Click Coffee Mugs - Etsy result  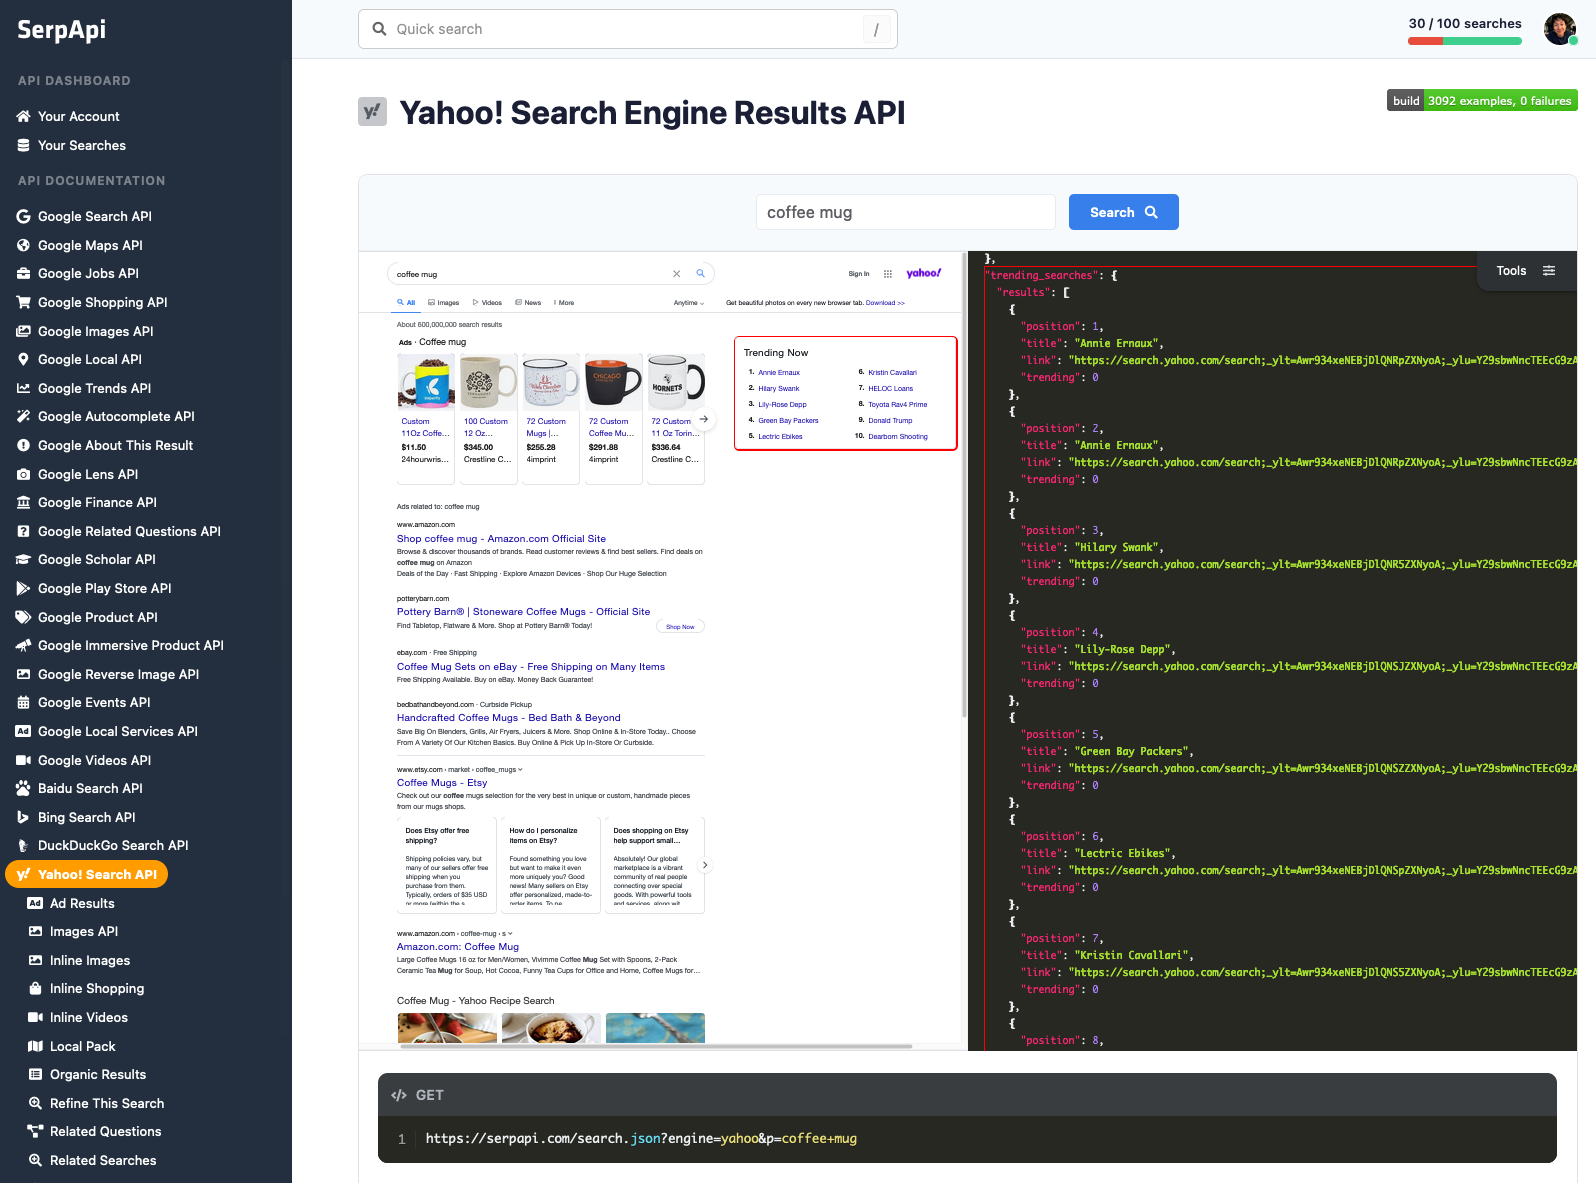coord(442,783)
